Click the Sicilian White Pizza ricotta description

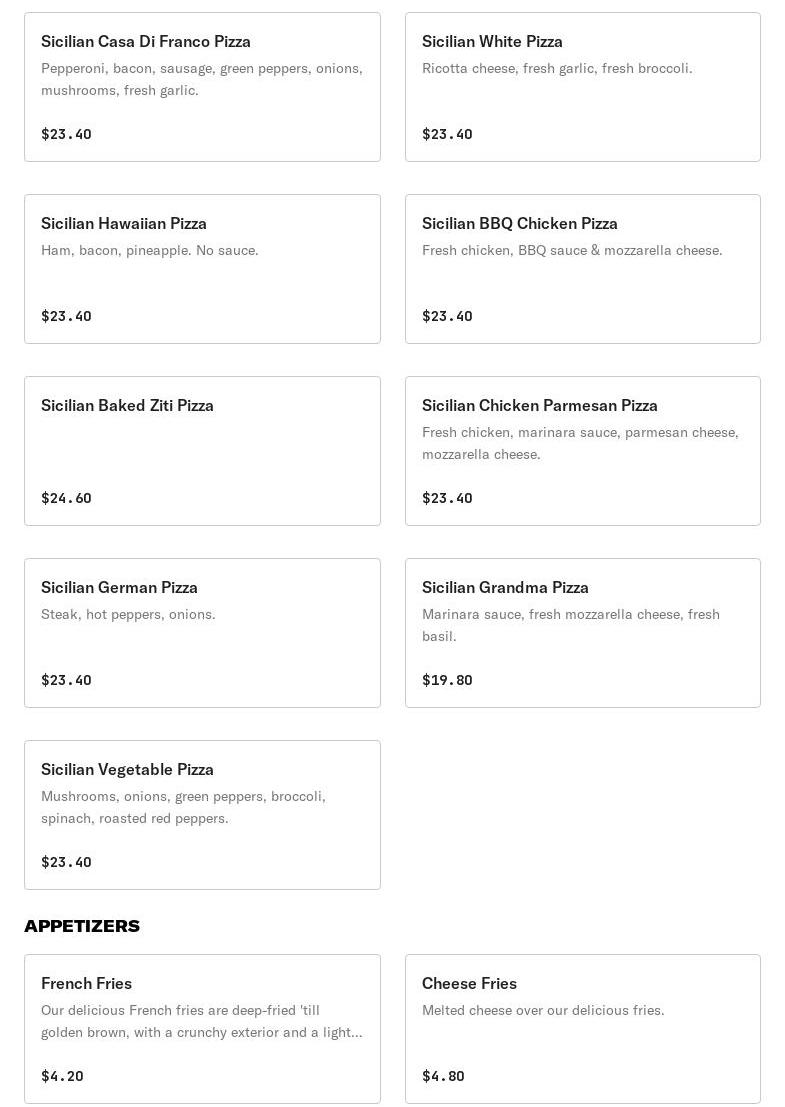point(557,68)
